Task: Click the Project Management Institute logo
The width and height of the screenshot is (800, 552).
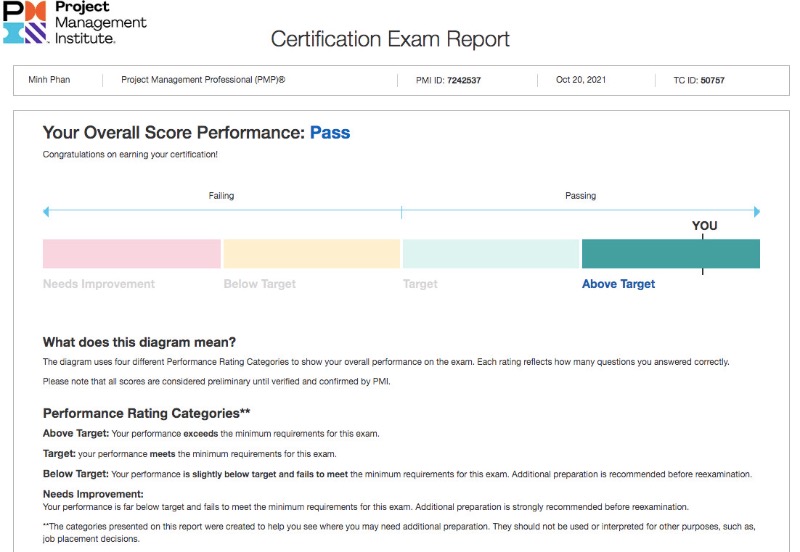Action: coord(74,23)
